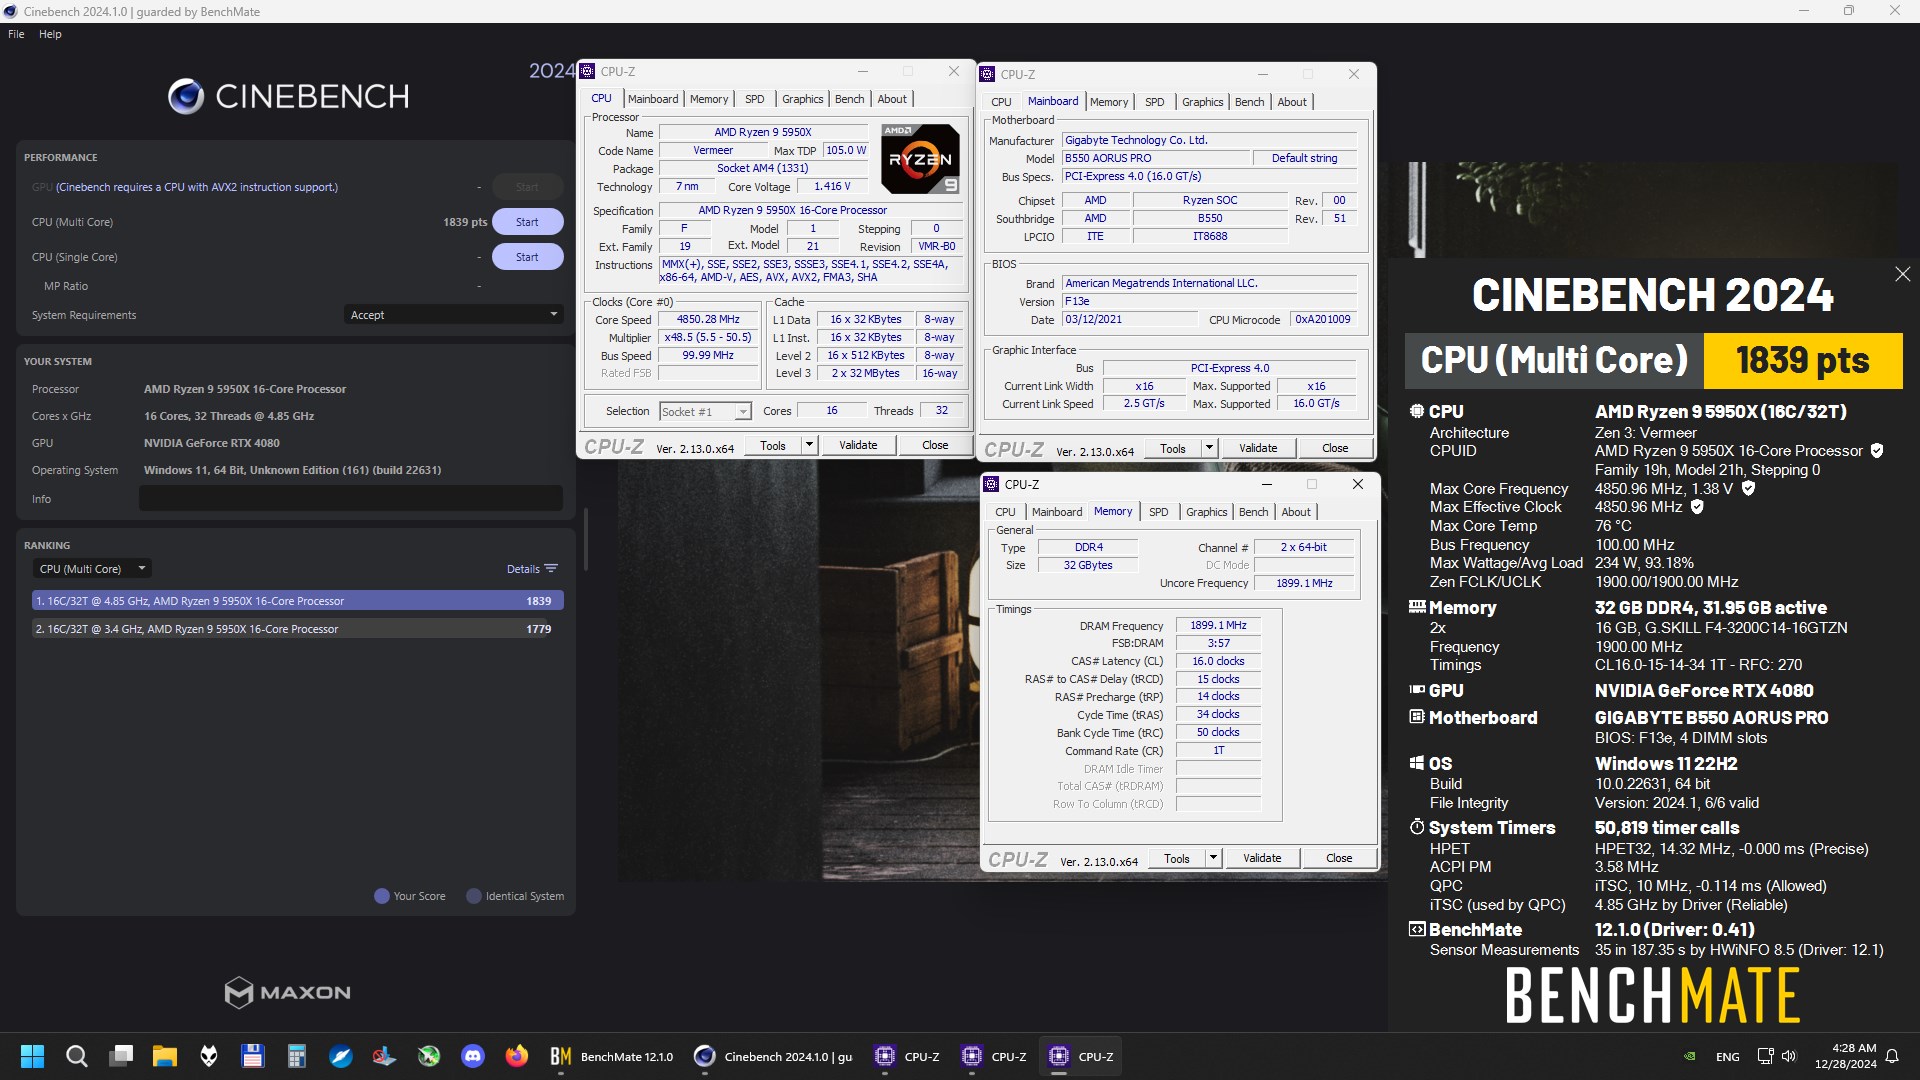Screen dimensions: 1920x1080
Task: Open the Bench tab in the CPU window
Action: [x=849, y=99]
